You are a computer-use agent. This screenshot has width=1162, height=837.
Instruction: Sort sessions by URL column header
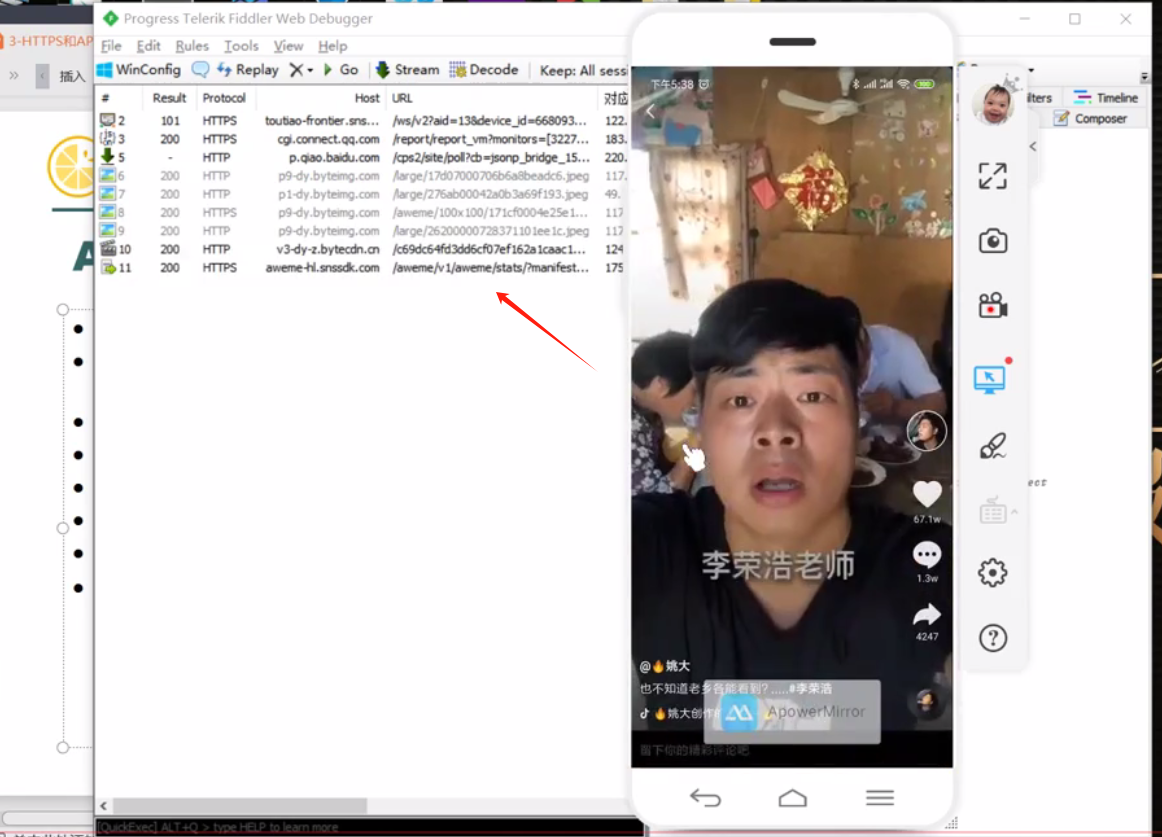402,98
